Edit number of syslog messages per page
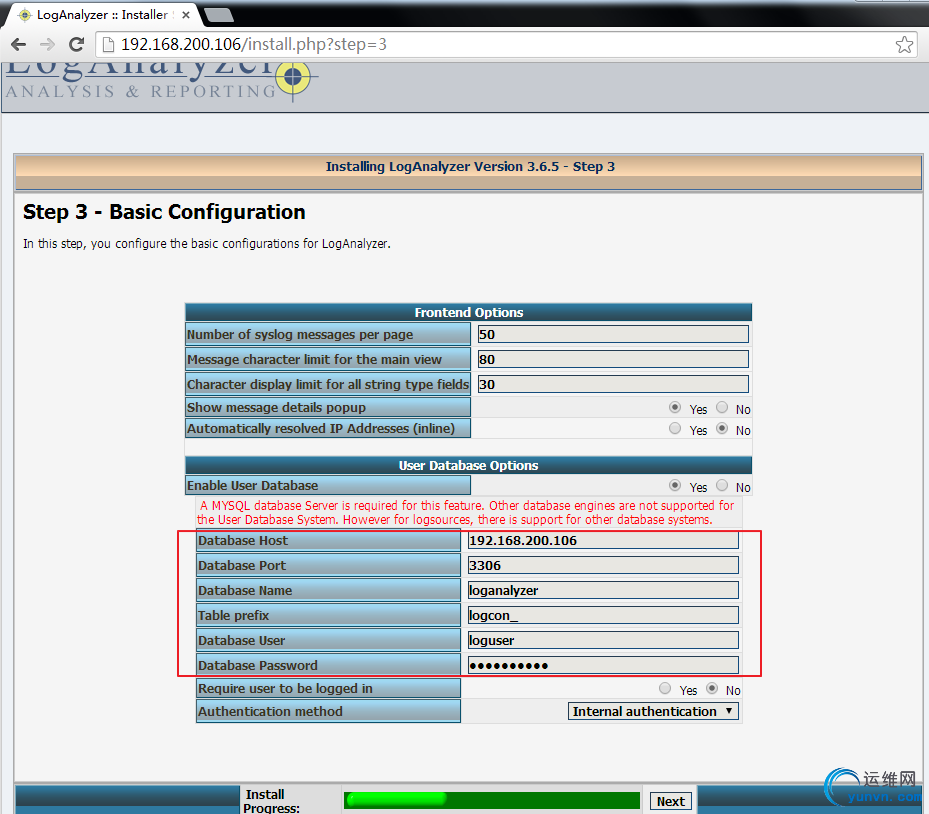 click(613, 334)
